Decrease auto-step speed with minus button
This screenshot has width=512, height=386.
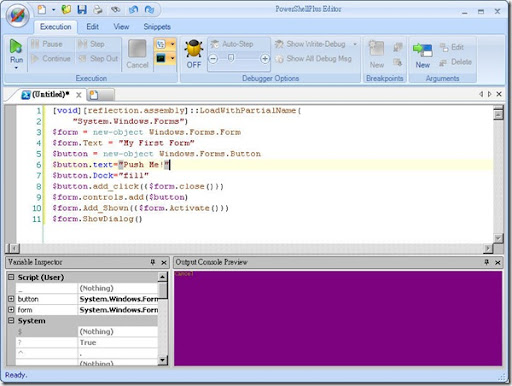pyautogui.click(x=213, y=59)
